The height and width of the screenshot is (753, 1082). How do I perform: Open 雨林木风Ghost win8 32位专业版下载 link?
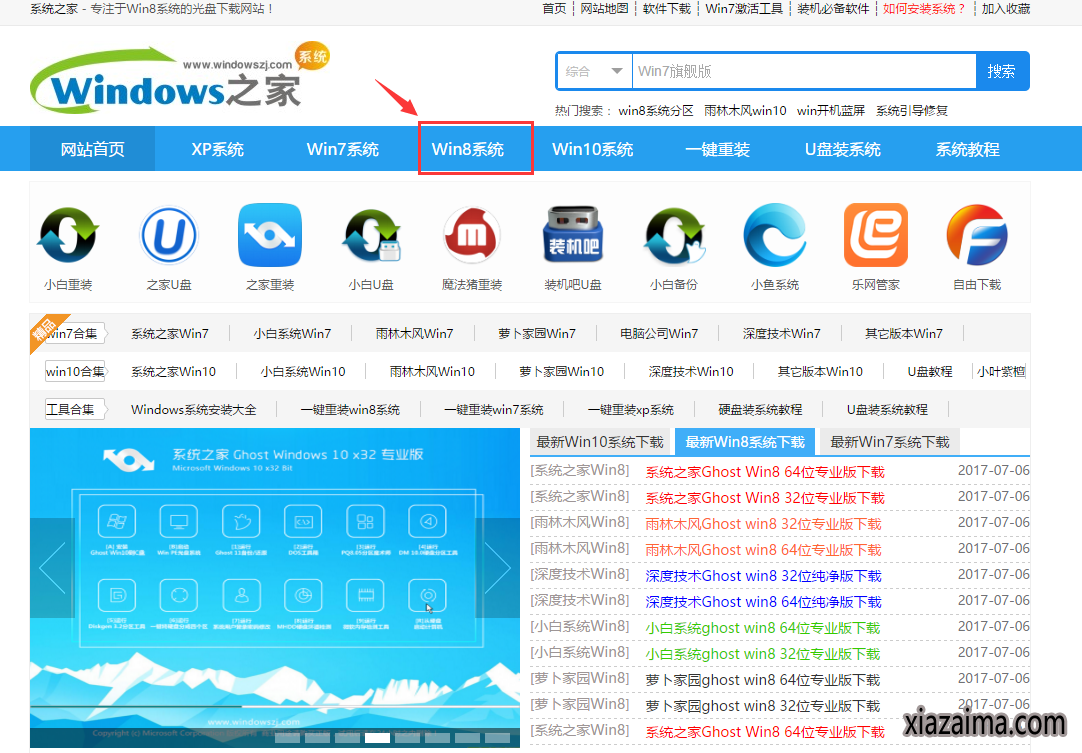(x=763, y=524)
